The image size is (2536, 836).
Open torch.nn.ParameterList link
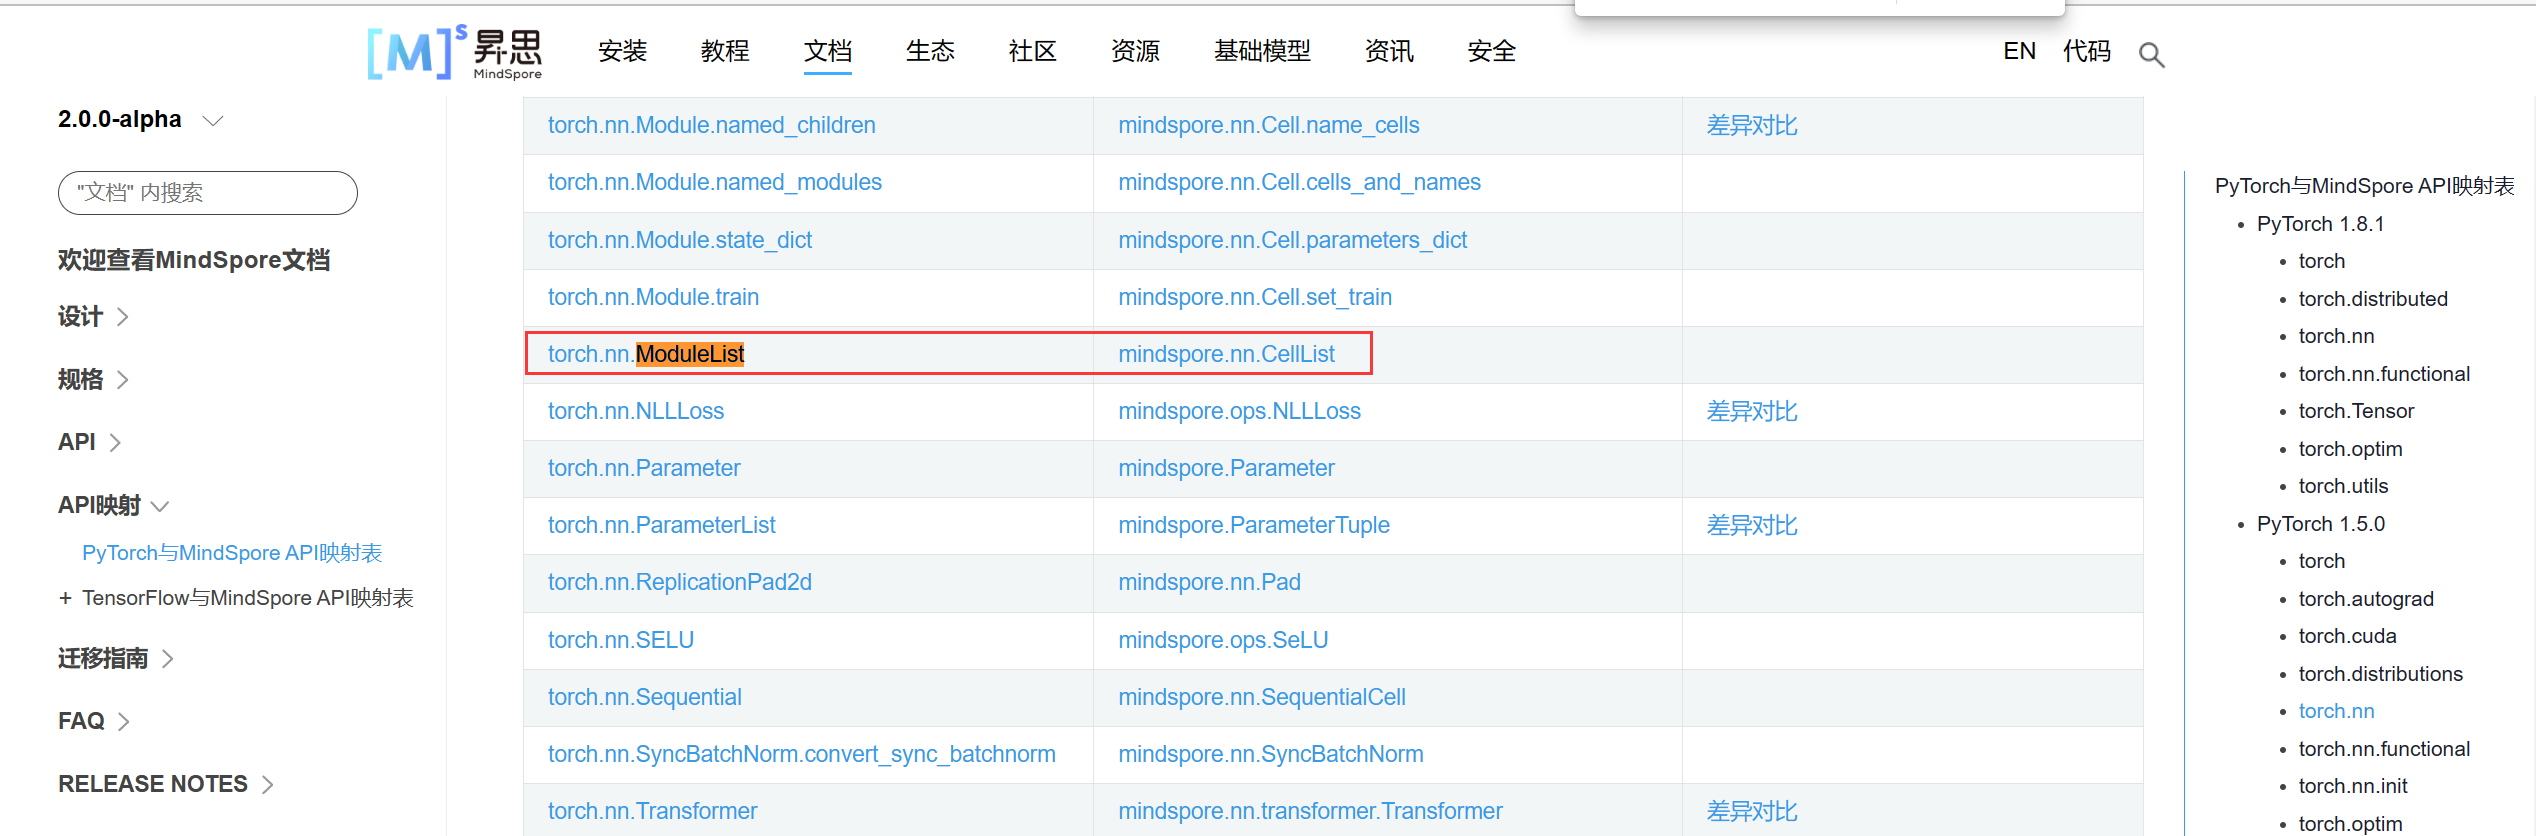662,525
